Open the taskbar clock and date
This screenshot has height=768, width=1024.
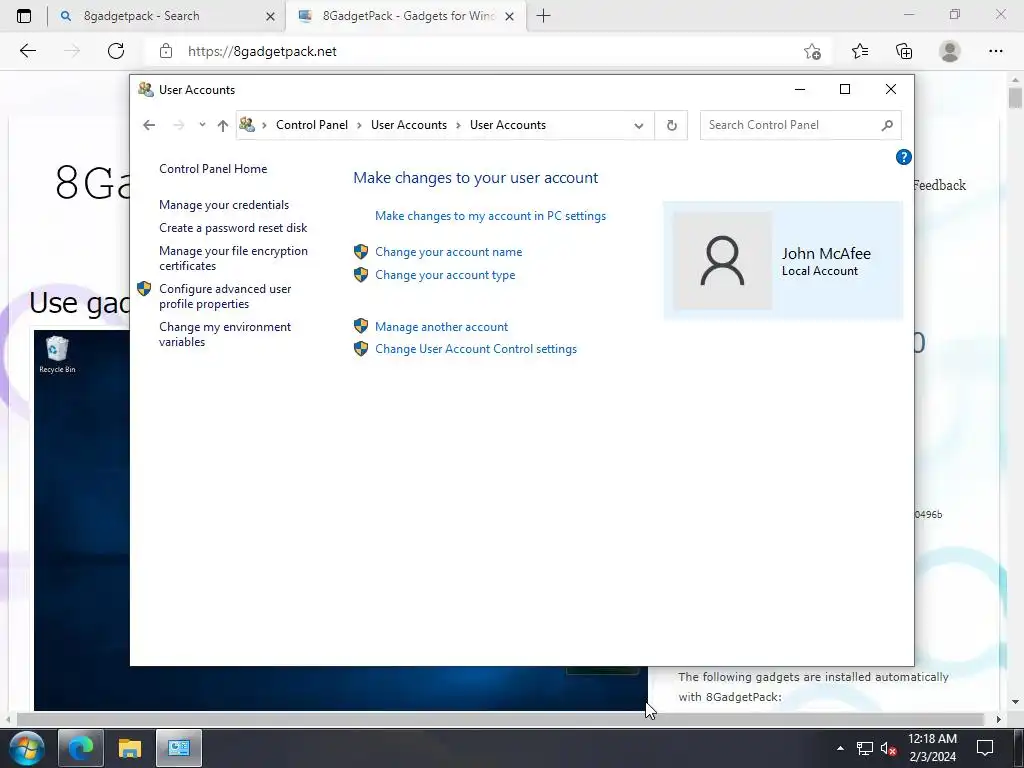tap(933, 748)
